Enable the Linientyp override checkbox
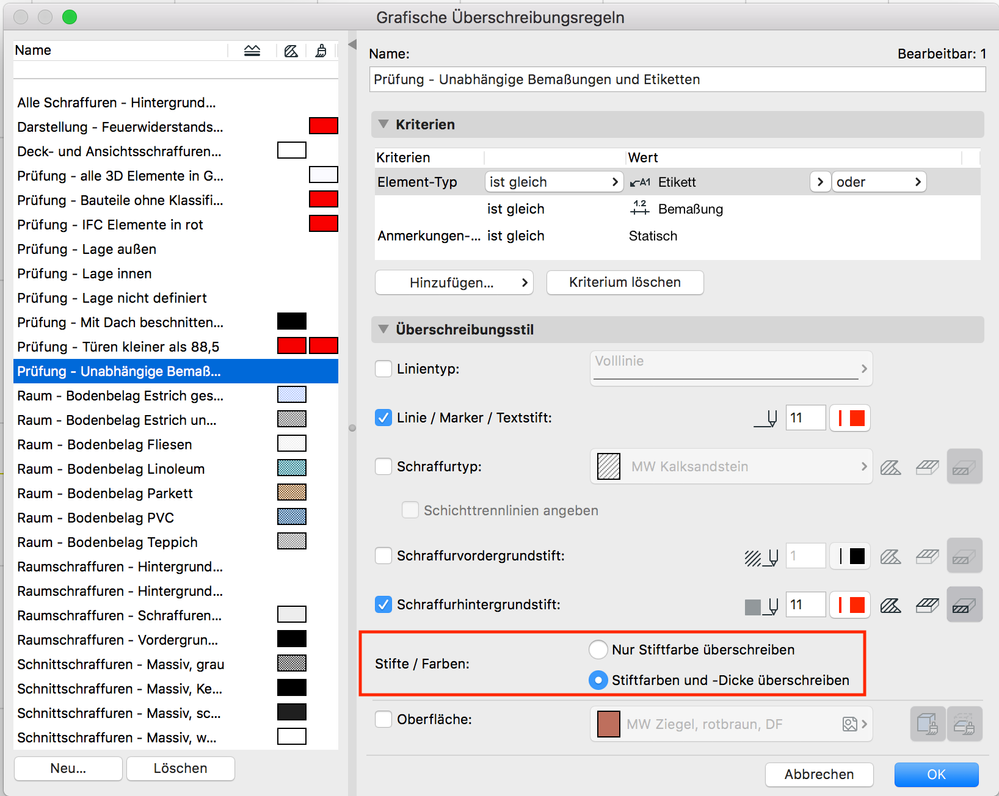The height and width of the screenshot is (796, 999). (x=383, y=368)
